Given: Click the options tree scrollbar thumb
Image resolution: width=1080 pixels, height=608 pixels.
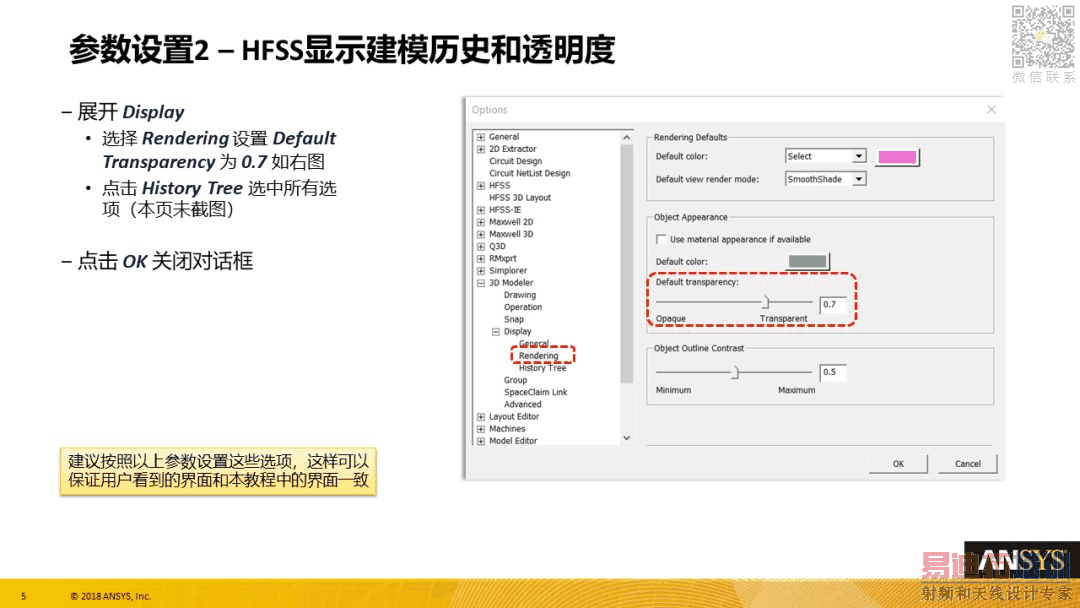Looking at the screenshot, I should click(626, 264).
